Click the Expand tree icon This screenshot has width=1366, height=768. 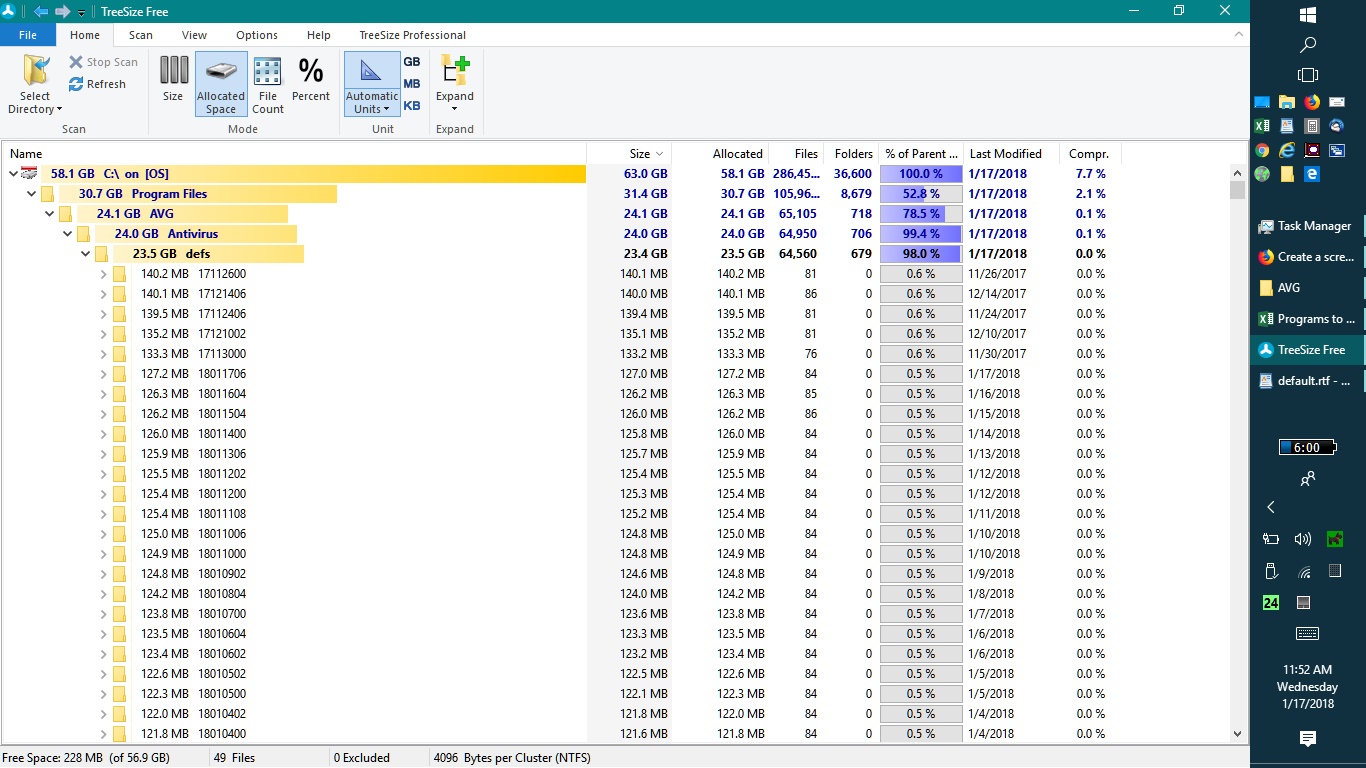tap(455, 72)
